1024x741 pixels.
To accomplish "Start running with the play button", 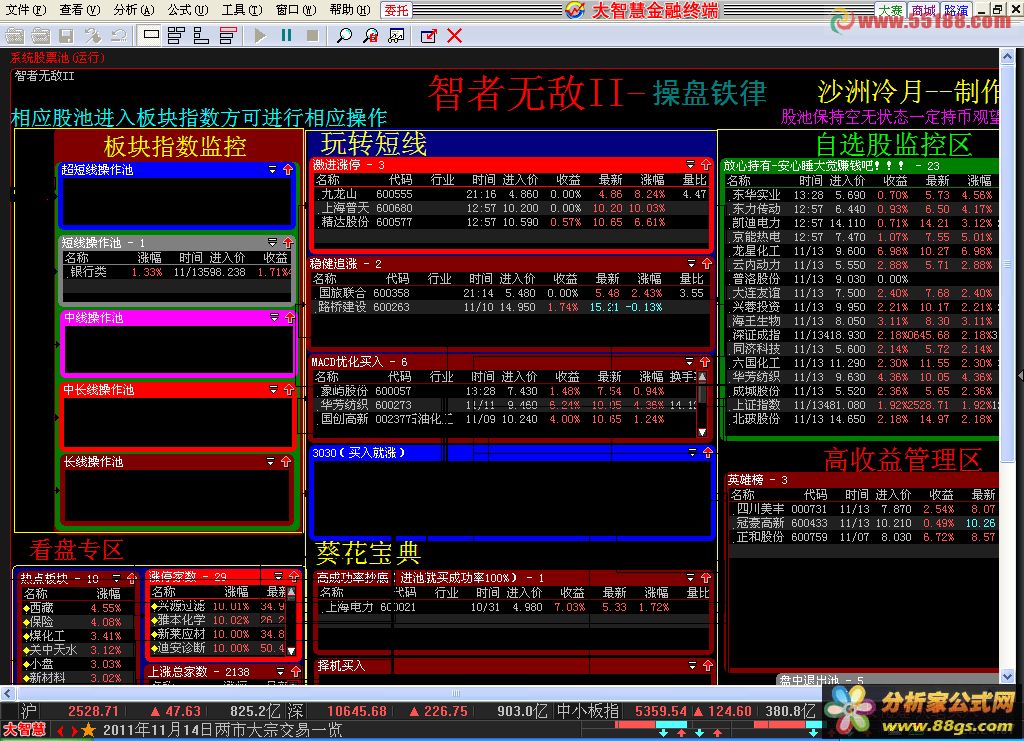I will coord(261,35).
